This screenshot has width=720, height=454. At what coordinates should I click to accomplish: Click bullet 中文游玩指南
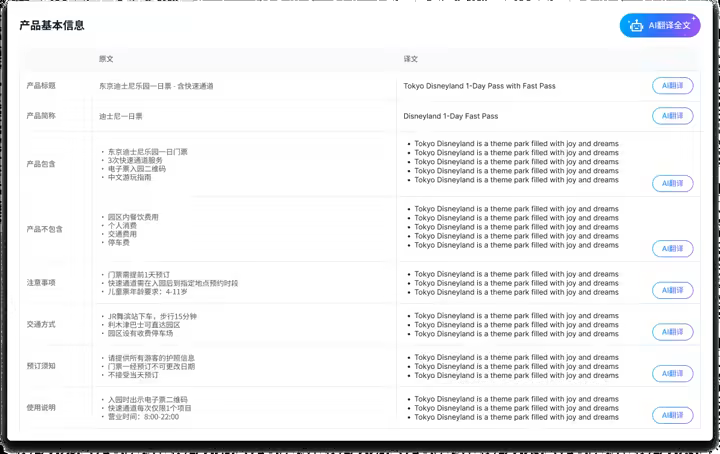[x=129, y=177]
